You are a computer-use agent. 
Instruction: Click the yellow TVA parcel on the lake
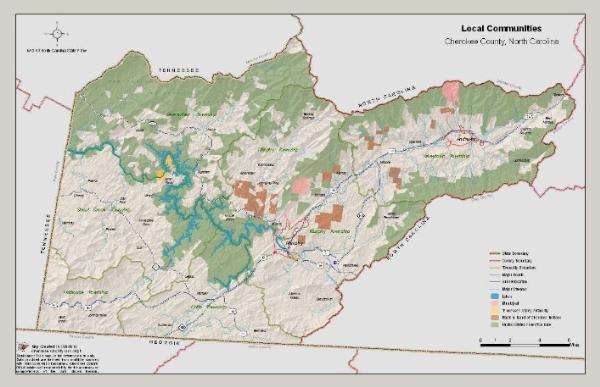(165, 168)
